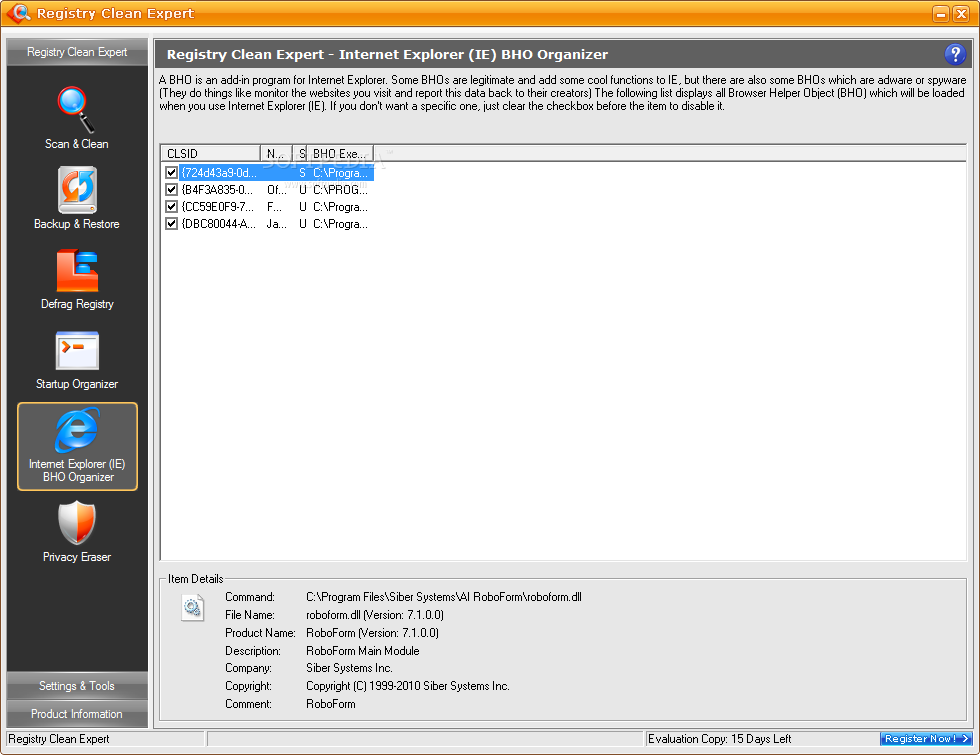Click the roboform.dll (Version: 7.1.0.0) file name
This screenshot has height=755, width=980.
[375, 615]
